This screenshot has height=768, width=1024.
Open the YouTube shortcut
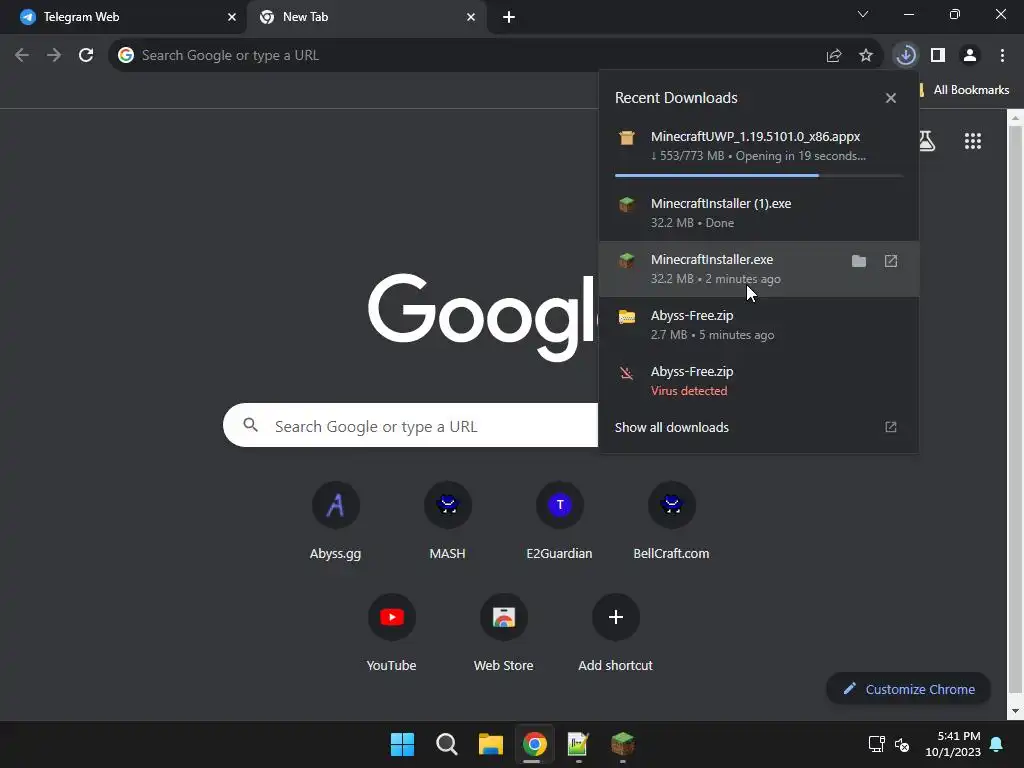(391, 633)
